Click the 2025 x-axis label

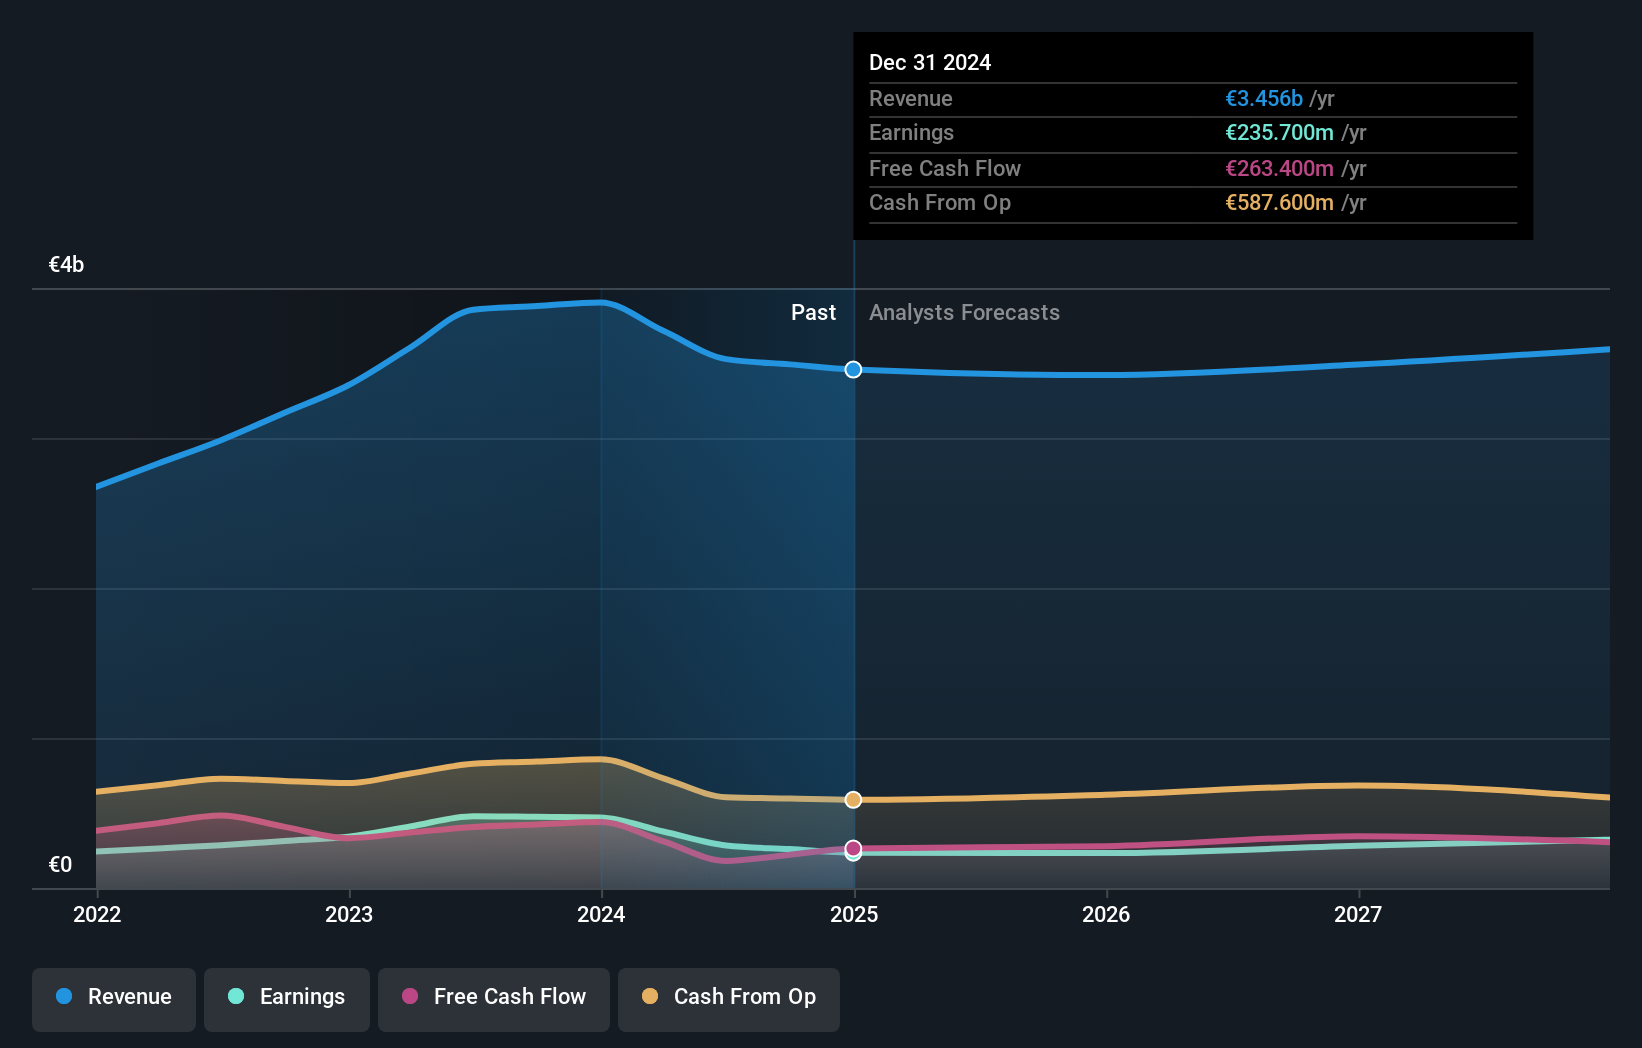coord(854,915)
